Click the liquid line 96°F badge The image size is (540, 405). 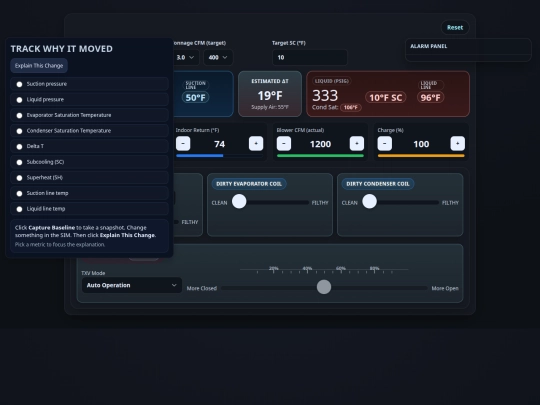(430, 97)
